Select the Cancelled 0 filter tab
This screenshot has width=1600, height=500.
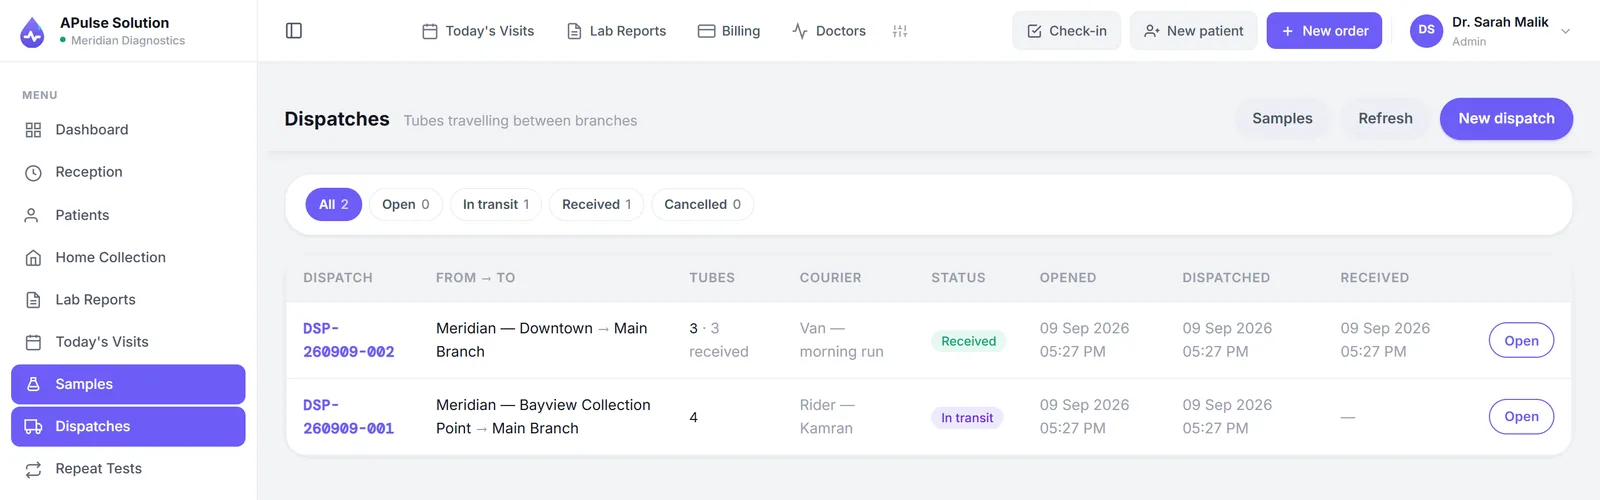click(703, 204)
